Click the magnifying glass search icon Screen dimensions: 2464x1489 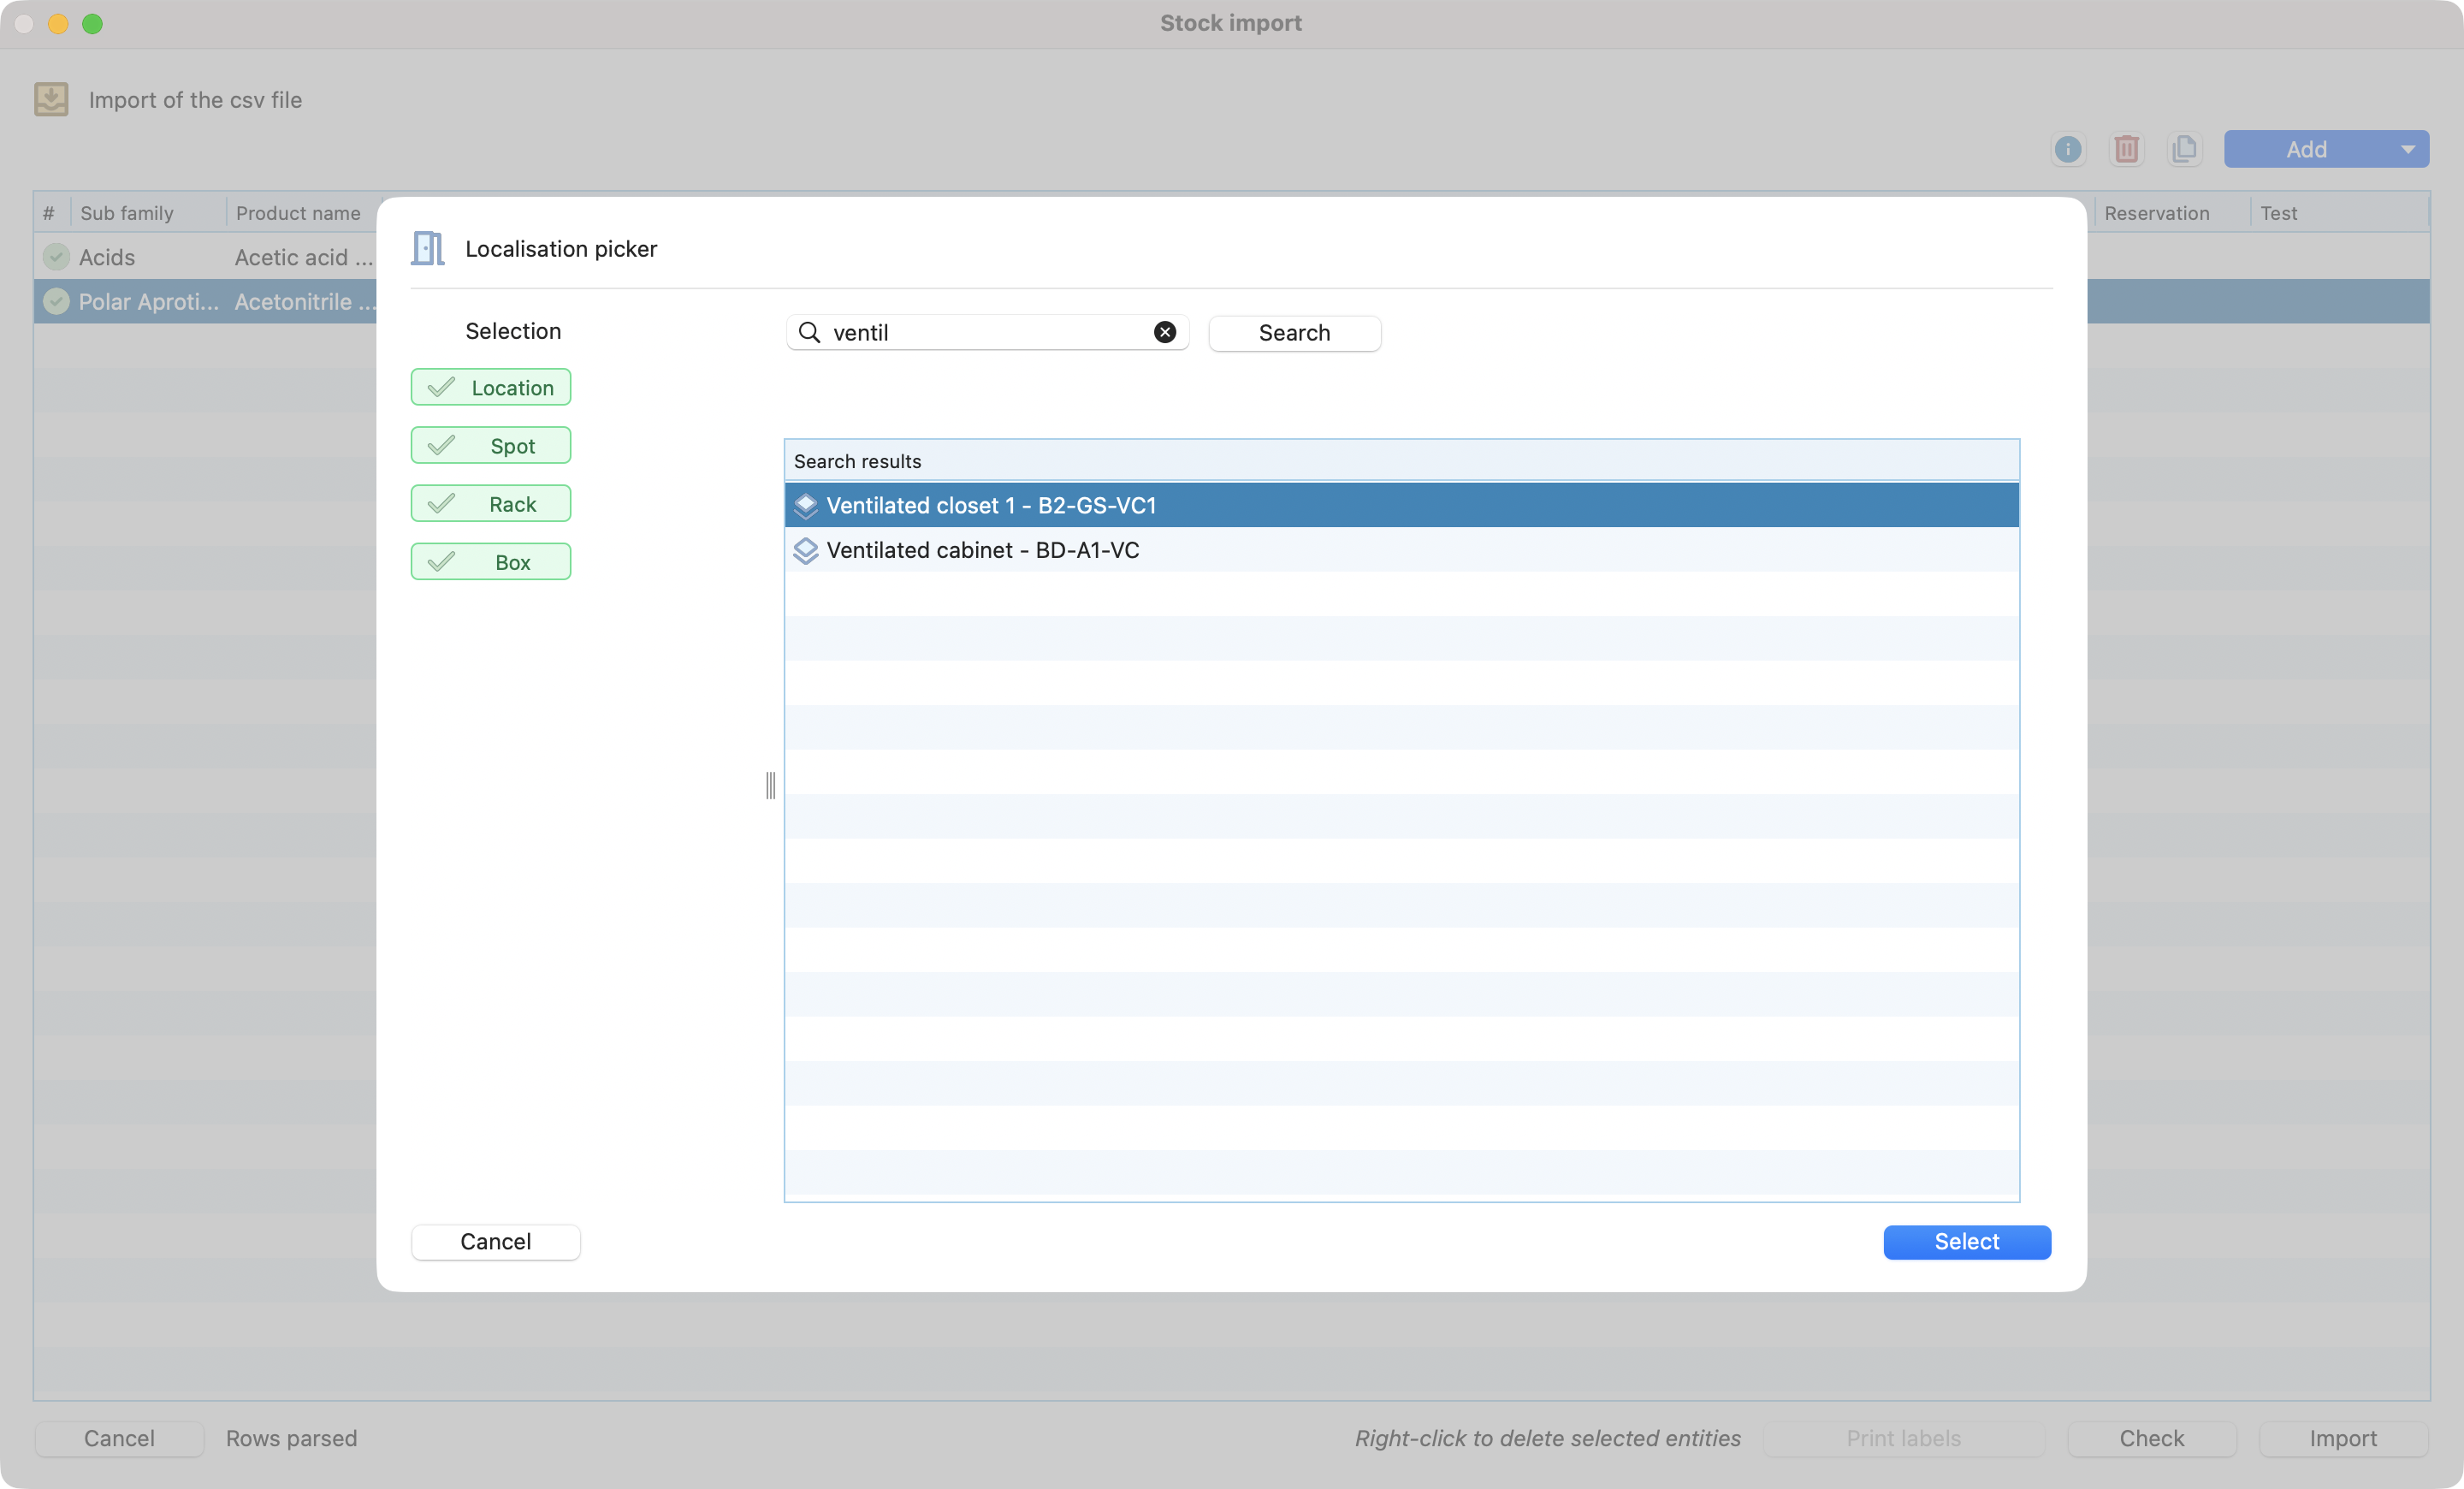pos(809,332)
